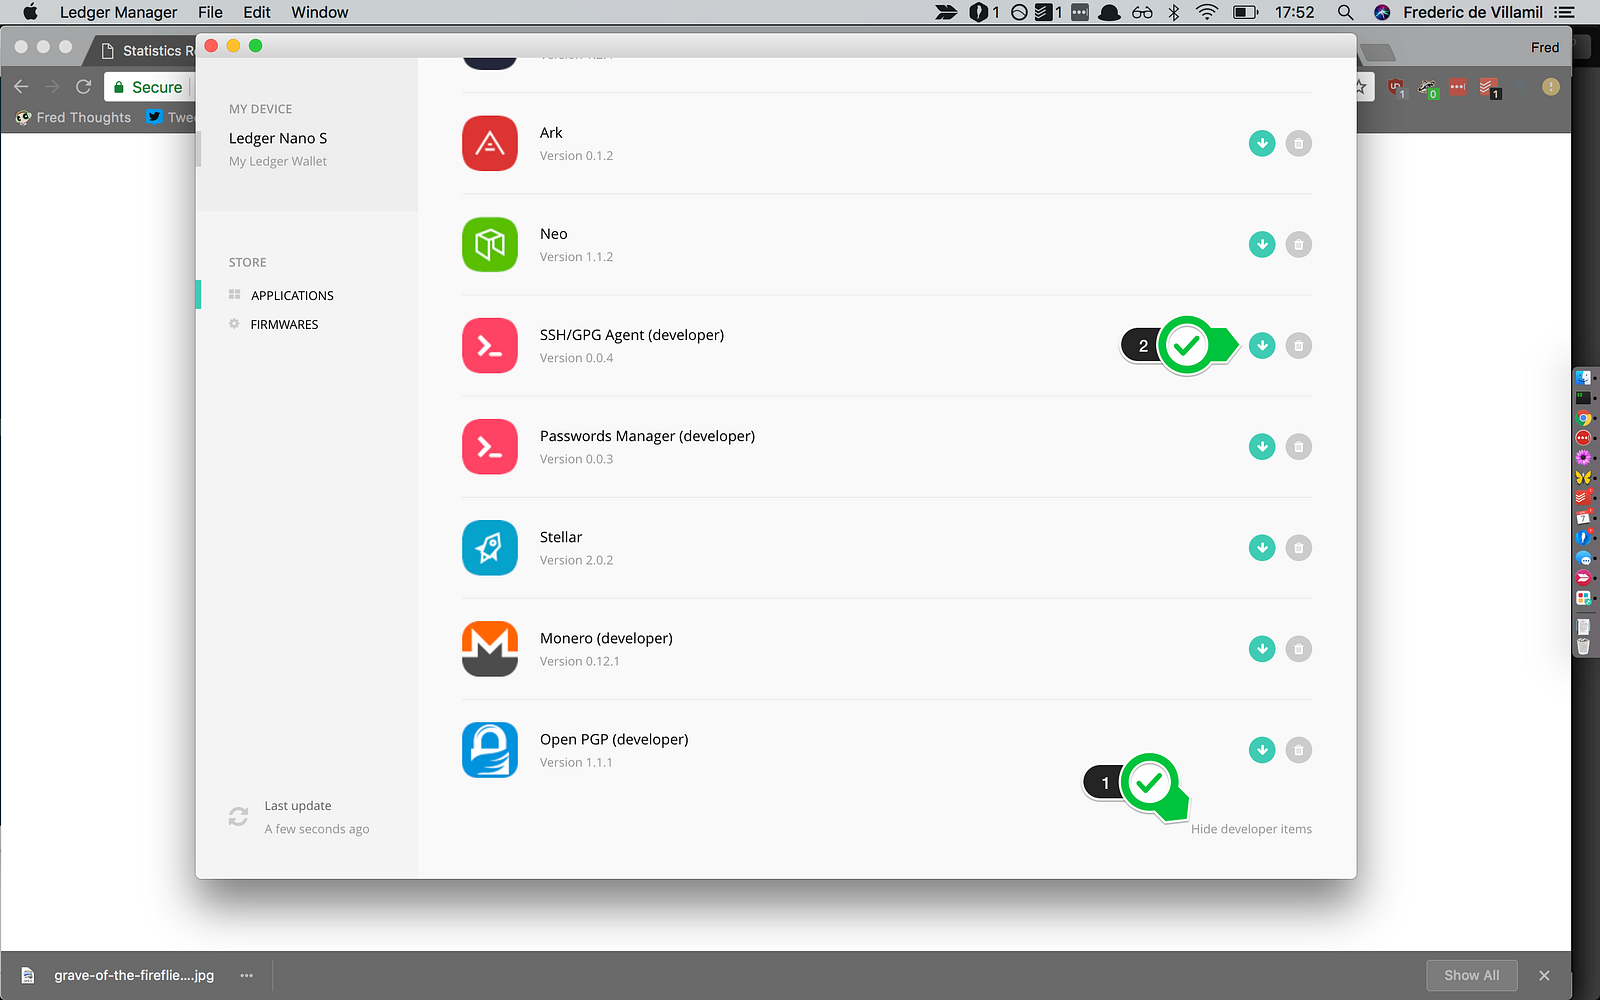This screenshot has width=1600, height=1000.
Task: Close the Chrome downloads bar
Action: coord(1544,975)
